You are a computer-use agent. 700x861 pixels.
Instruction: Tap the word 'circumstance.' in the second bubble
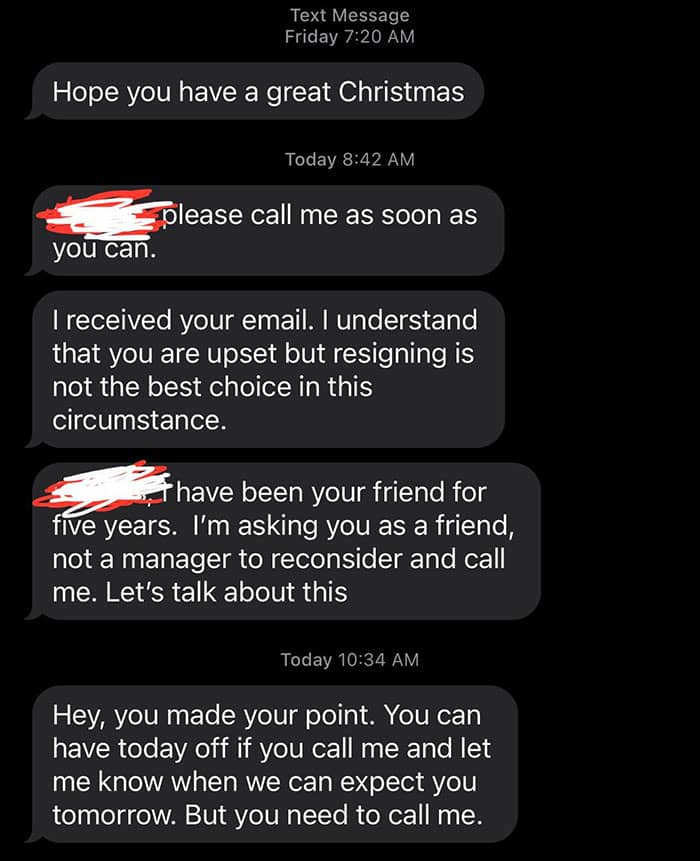coord(139,421)
